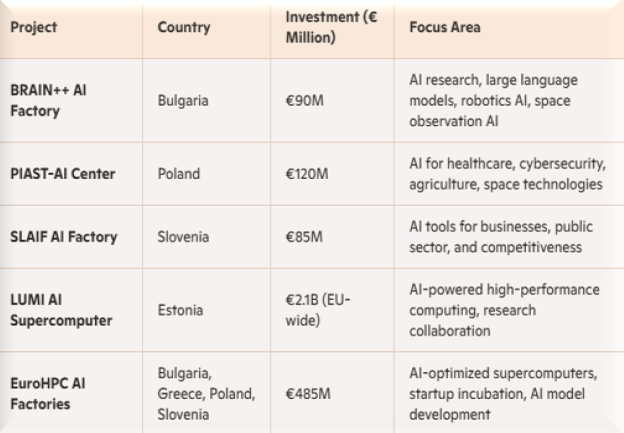This screenshot has width=624, height=433.
Task: Select the BRAIN++ AI Factory cell
Action: click(49, 101)
